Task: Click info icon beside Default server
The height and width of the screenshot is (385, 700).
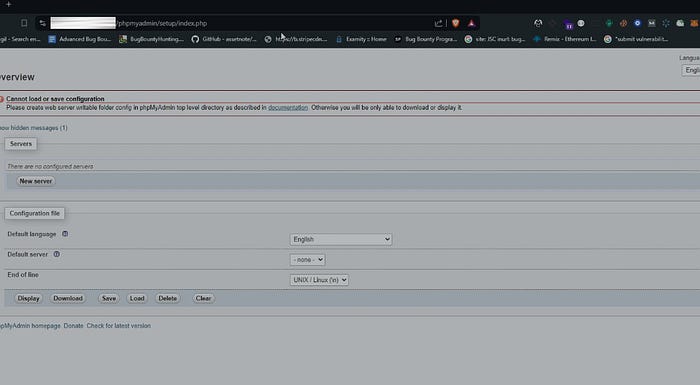Action: 57,254
